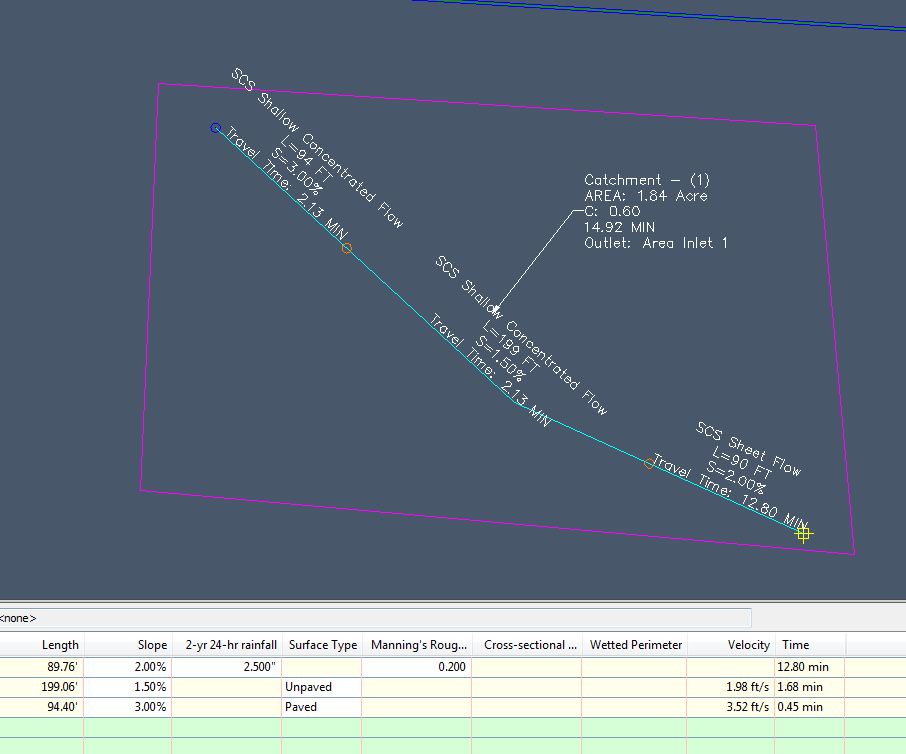The image size is (906, 754).
Task: Click the yellow crosshair outlet marker
Action: 803,533
